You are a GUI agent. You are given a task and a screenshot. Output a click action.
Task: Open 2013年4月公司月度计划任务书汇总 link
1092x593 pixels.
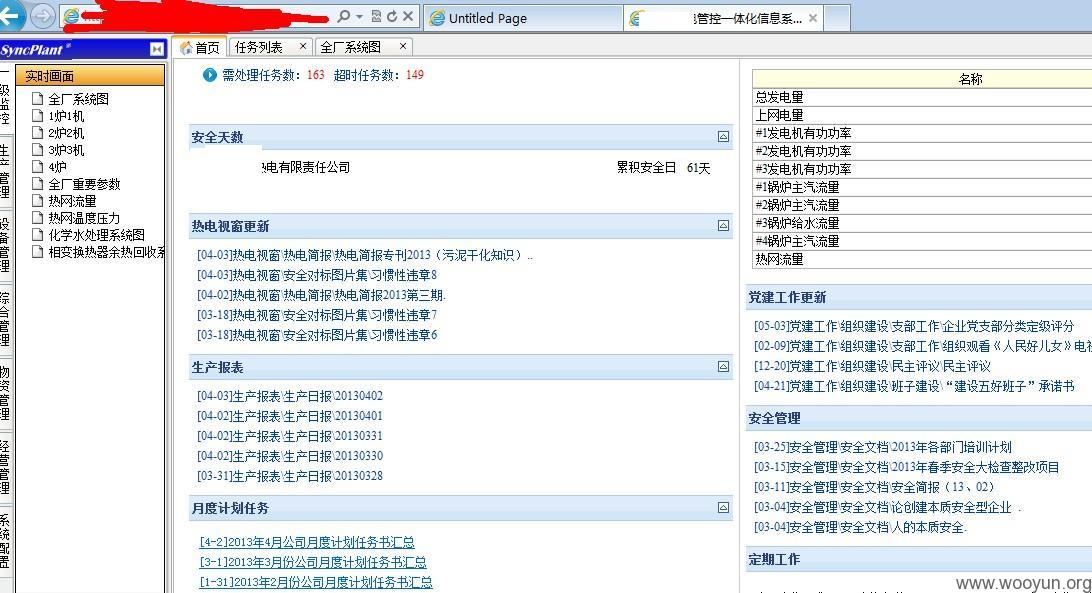(307, 542)
